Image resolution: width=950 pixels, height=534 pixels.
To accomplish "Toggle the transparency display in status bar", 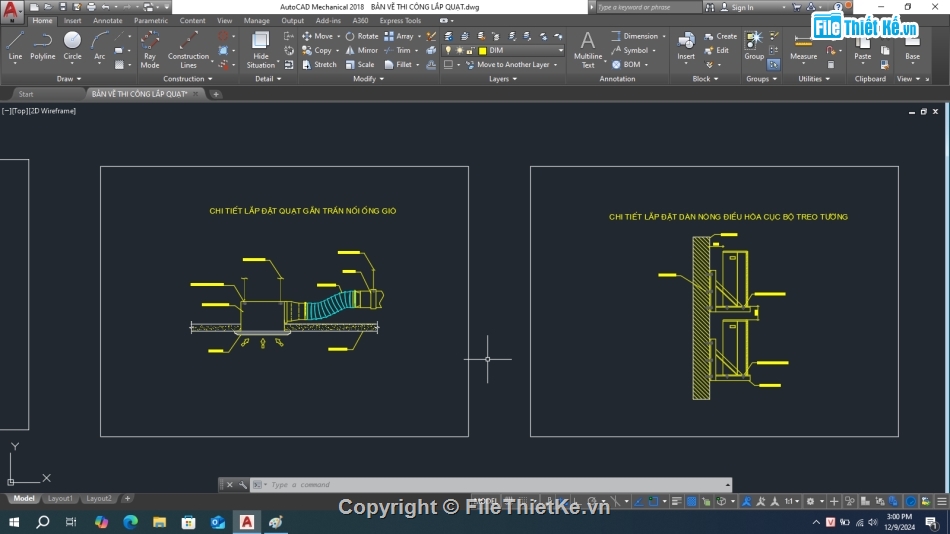I will (691, 501).
